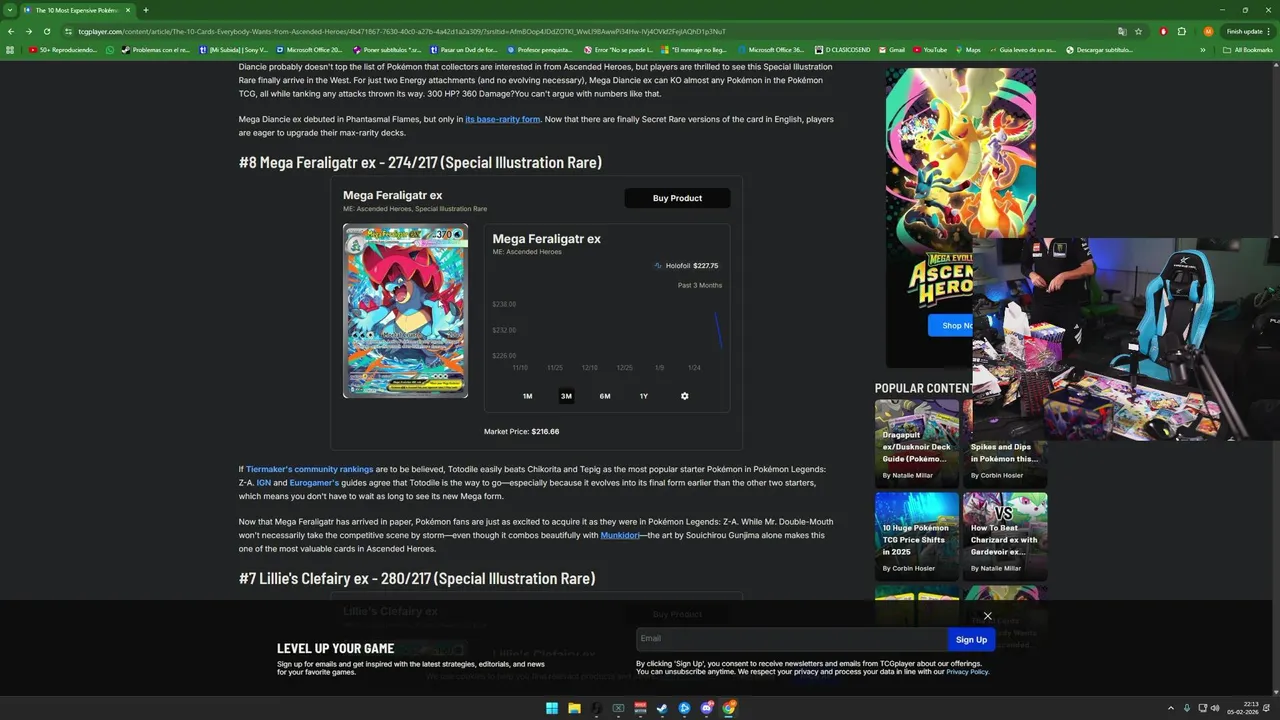The height and width of the screenshot is (720, 1280).
Task: Open the All Bookmarks folder
Action: point(1248,49)
